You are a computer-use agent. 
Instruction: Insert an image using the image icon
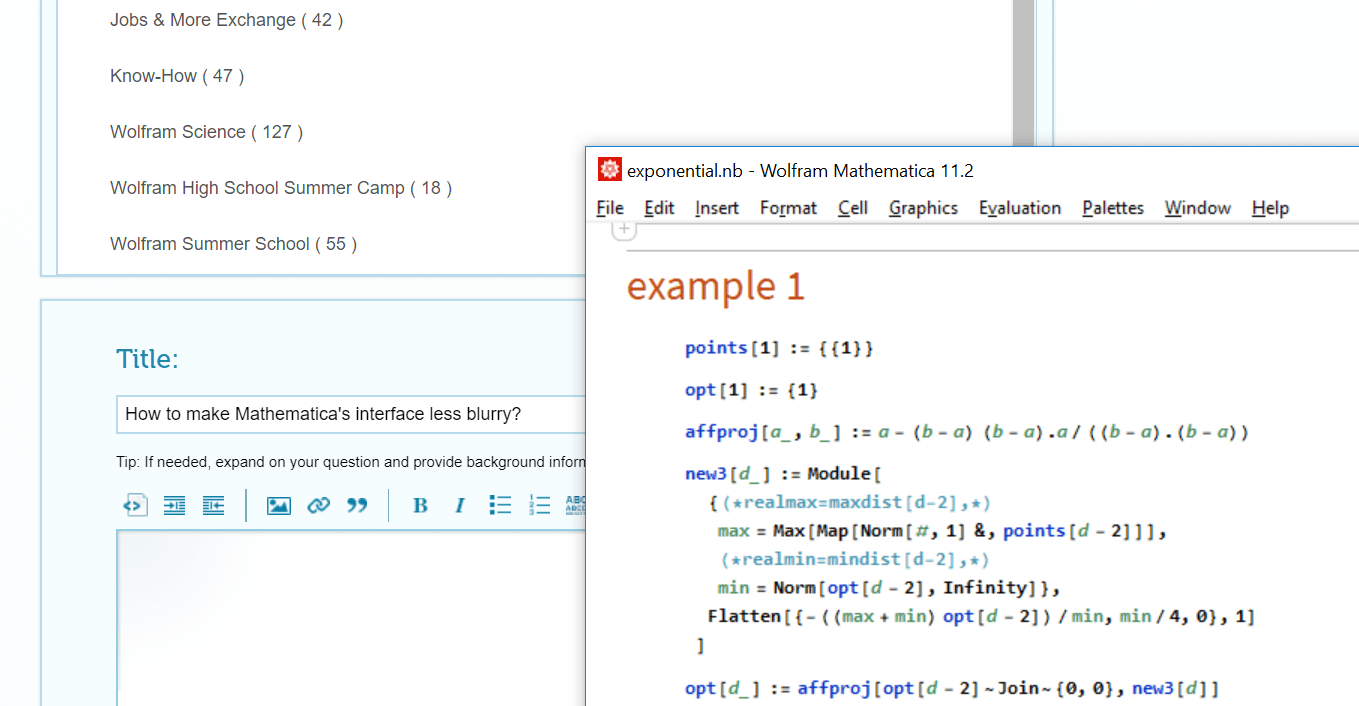(281, 505)
